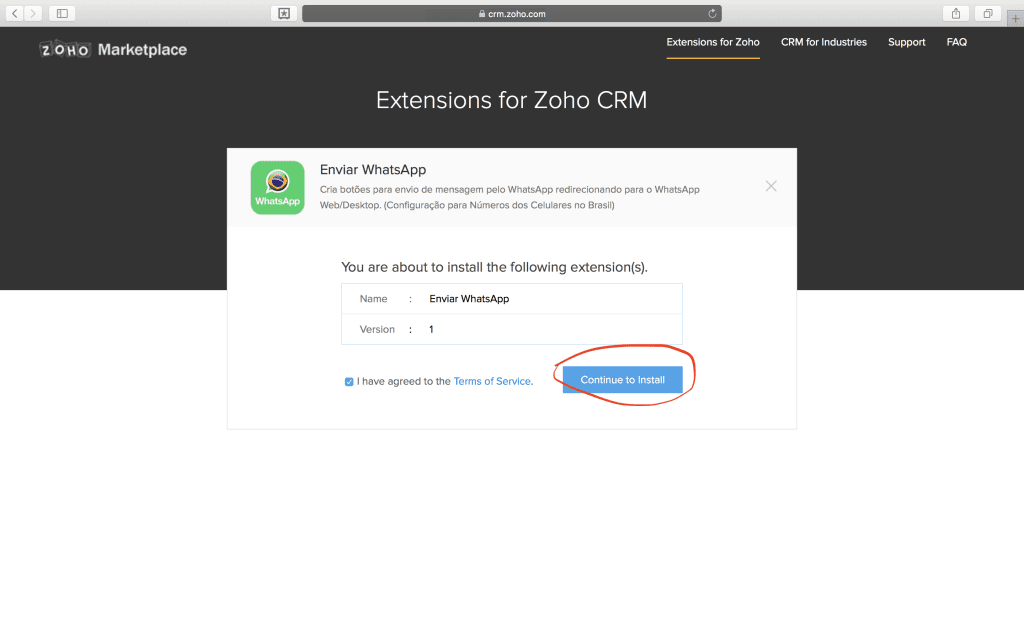Open a new tab with plus icon

[x=1016, y=19]
